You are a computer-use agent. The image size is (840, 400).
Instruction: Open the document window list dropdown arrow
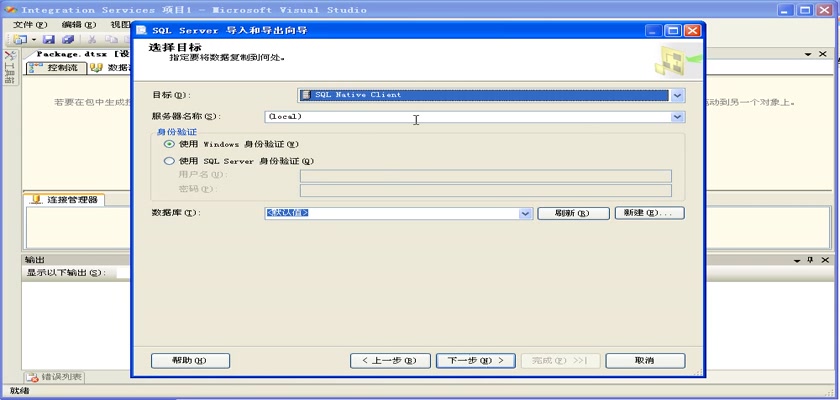(x=808, y=54)
